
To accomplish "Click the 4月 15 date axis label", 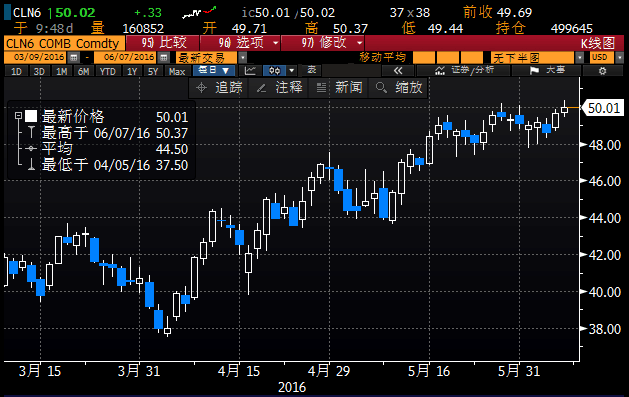I will tap(239, 371).
